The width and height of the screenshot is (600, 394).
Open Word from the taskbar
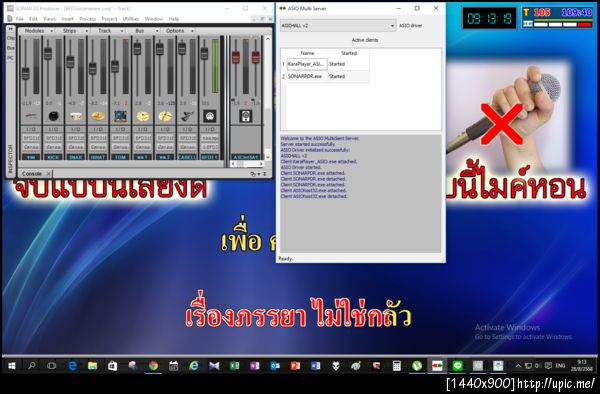(x=316, y=366)
